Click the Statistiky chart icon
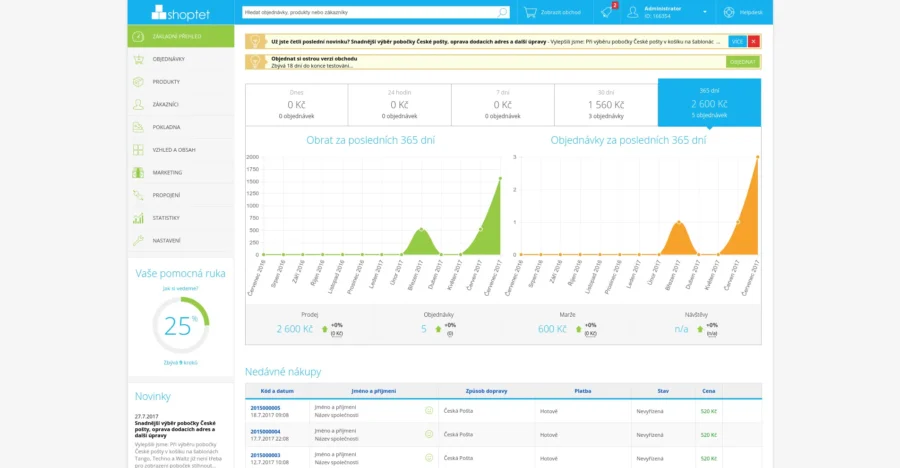 click(138, 218)
